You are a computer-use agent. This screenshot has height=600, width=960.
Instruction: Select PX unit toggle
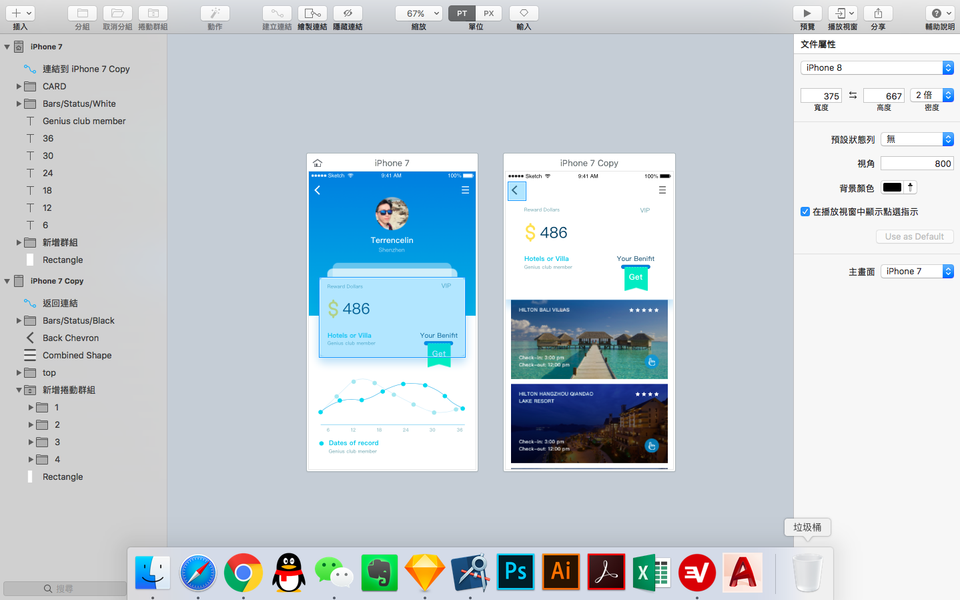click(489, 13)
